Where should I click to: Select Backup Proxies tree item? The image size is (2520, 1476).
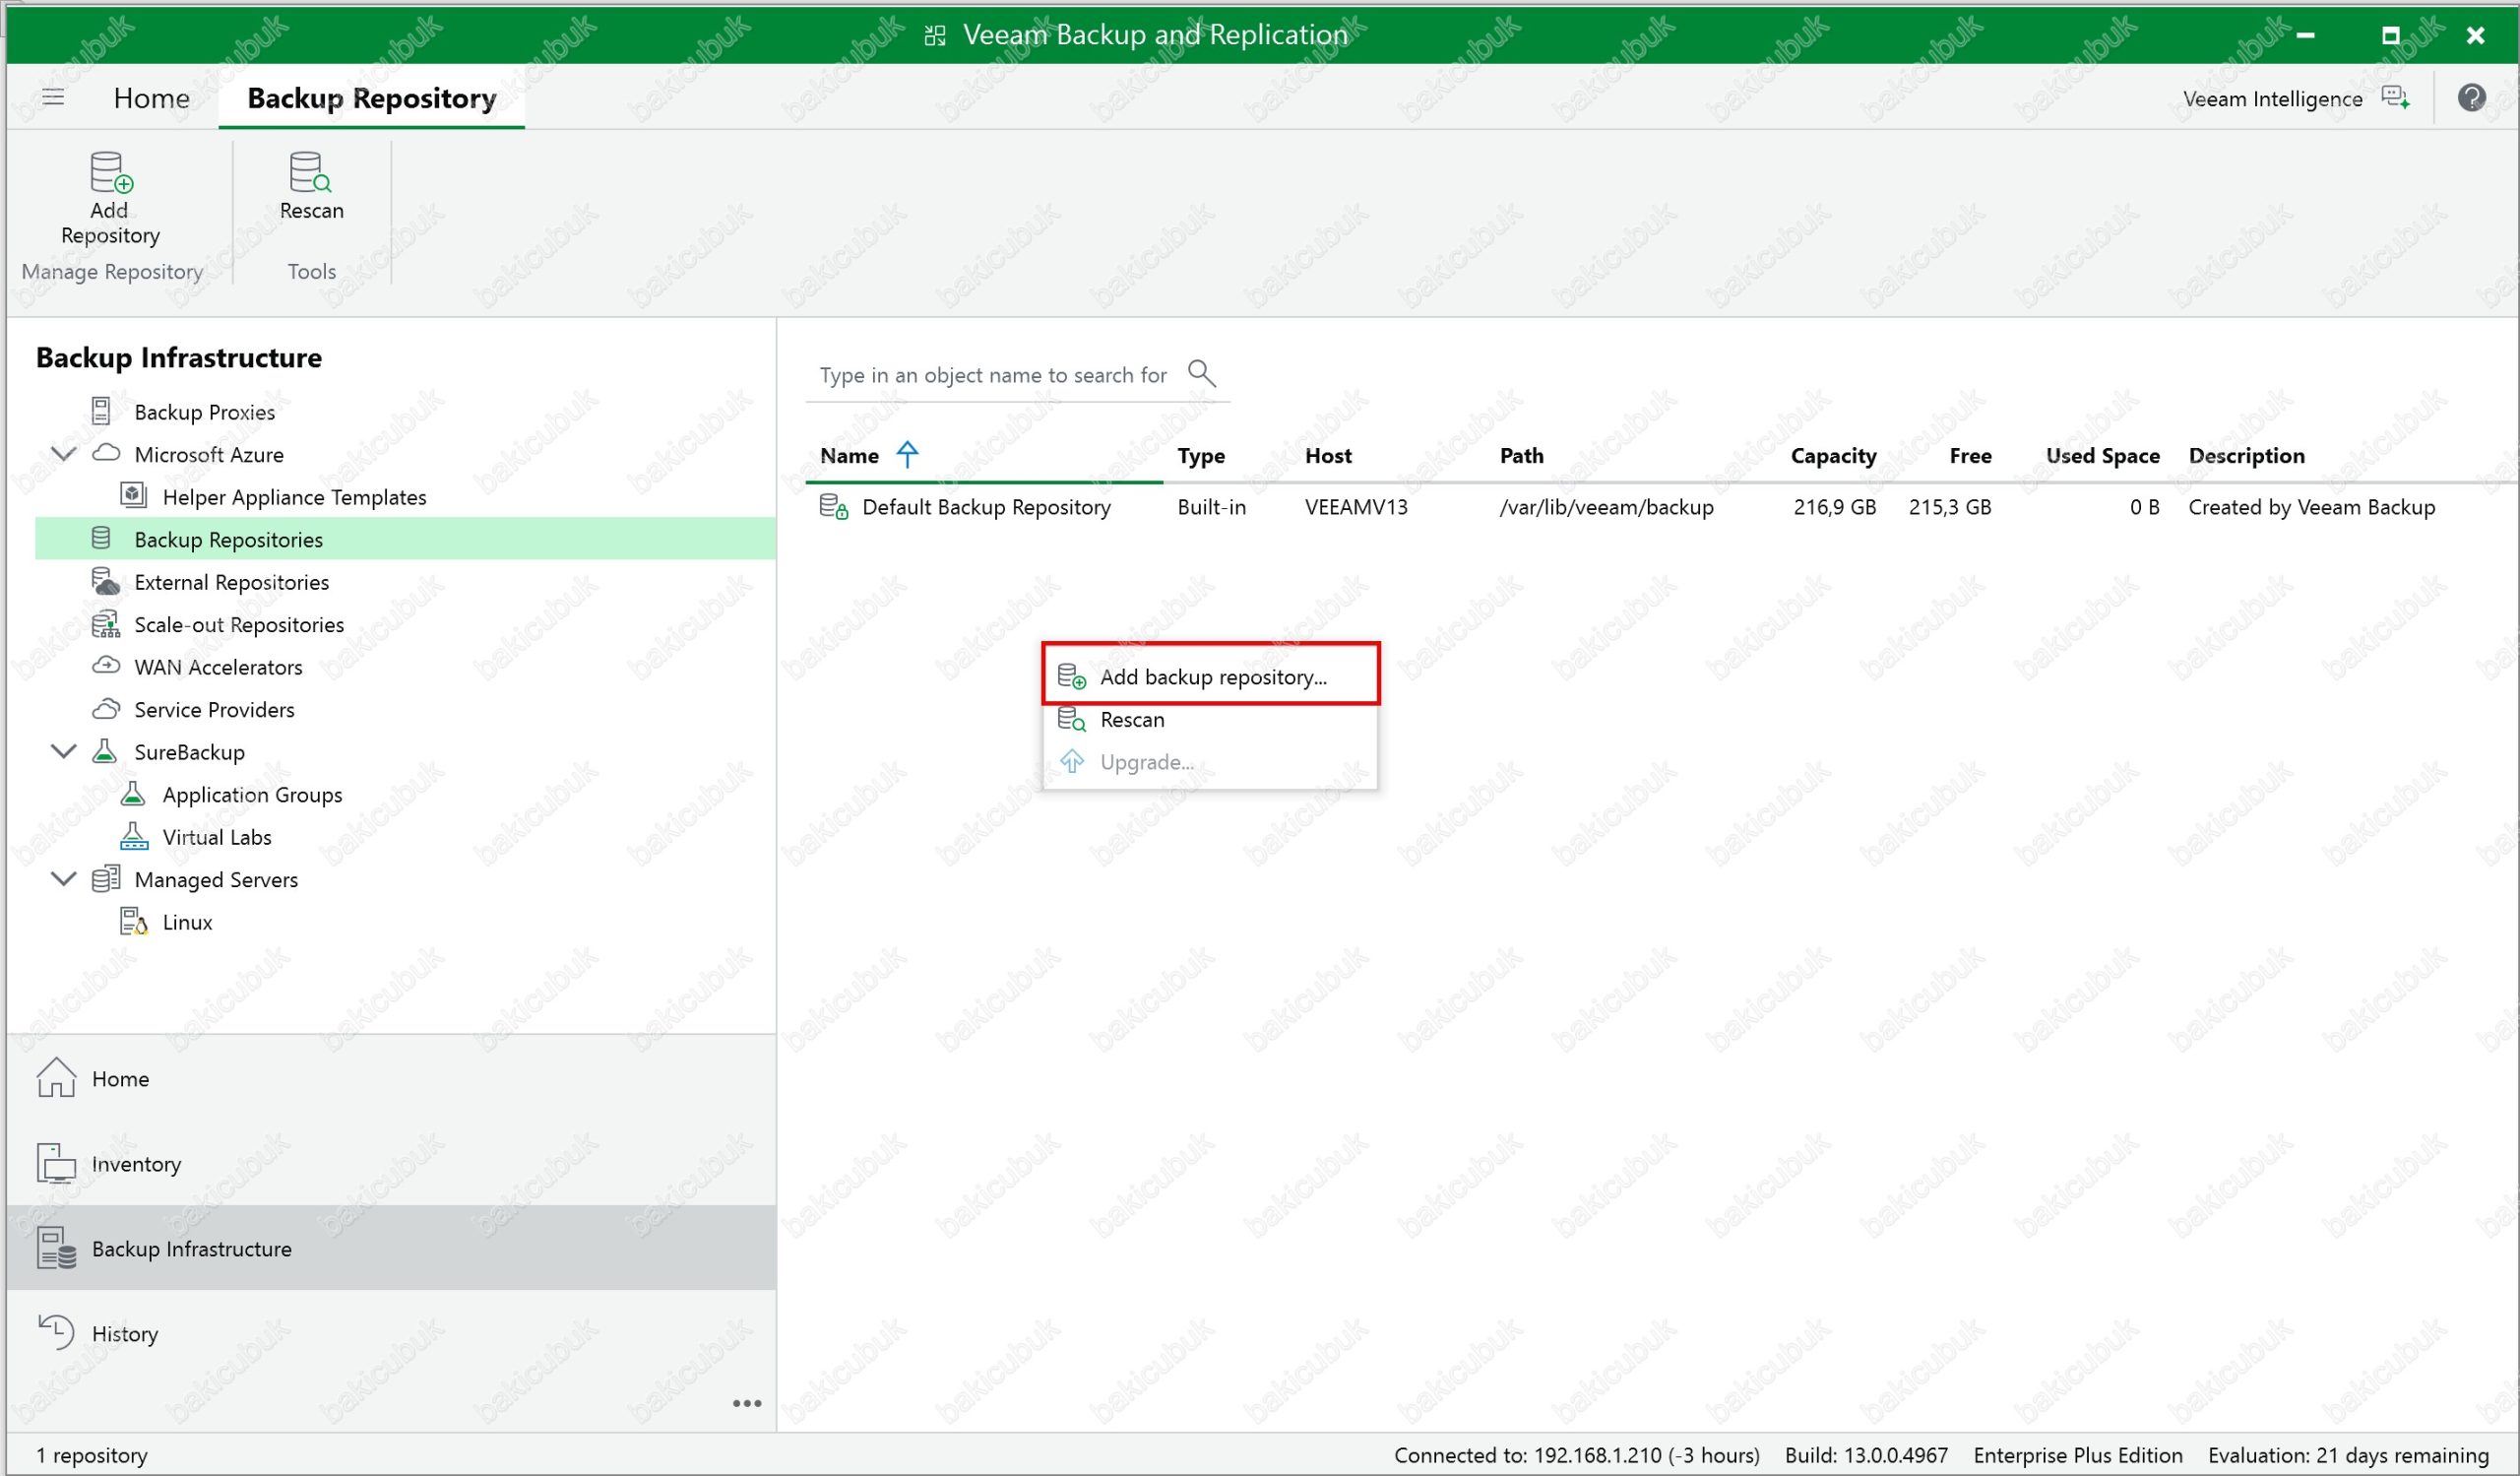(x=204, y=412)
